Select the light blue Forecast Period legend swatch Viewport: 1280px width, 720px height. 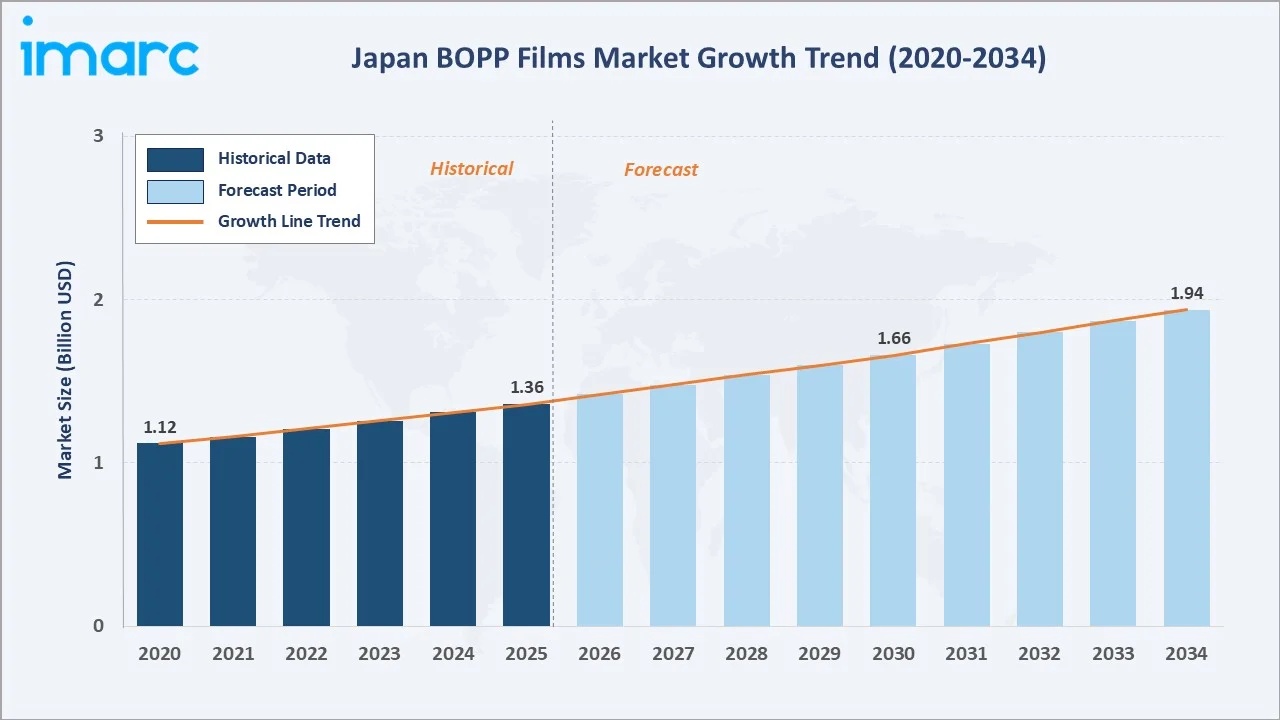(175, 191)
